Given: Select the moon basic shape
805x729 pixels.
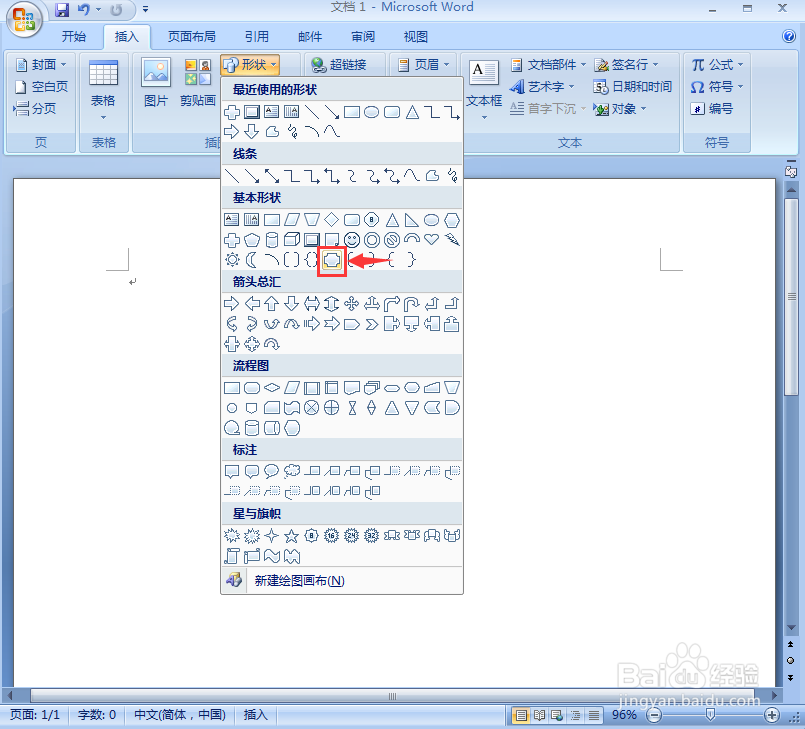Looking at the screenshot, I should [252, 260].
